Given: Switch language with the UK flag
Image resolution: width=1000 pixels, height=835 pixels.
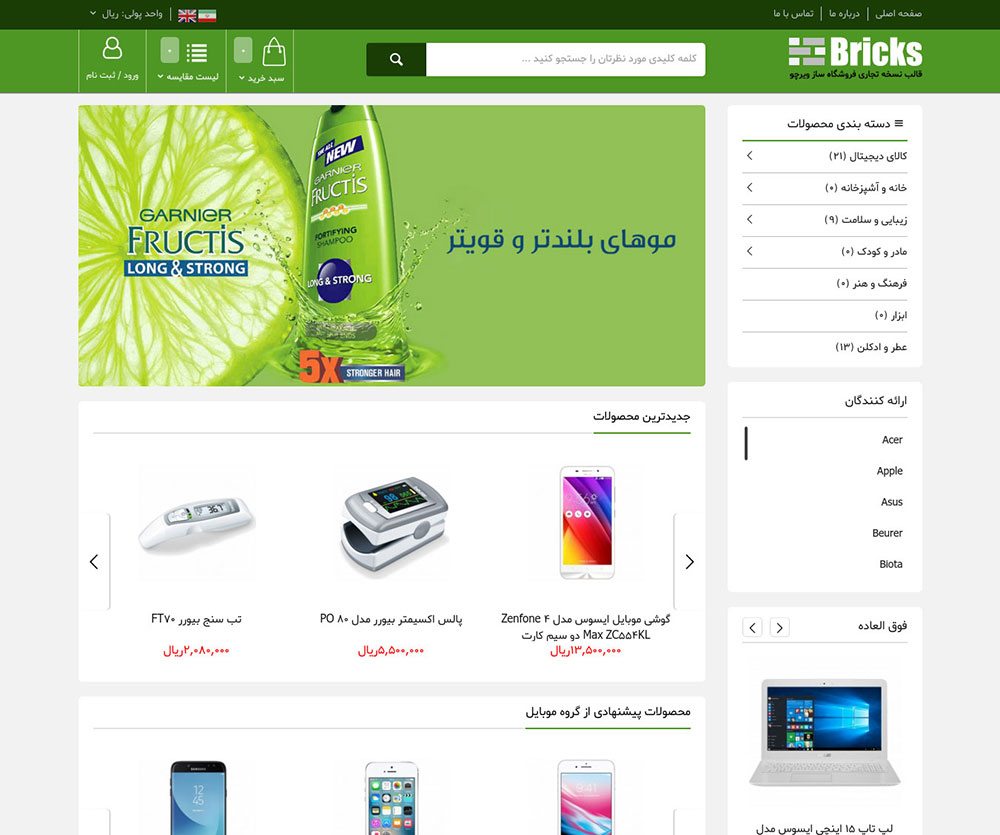Looking at the screenshot, I should click(x=187, y=15).
